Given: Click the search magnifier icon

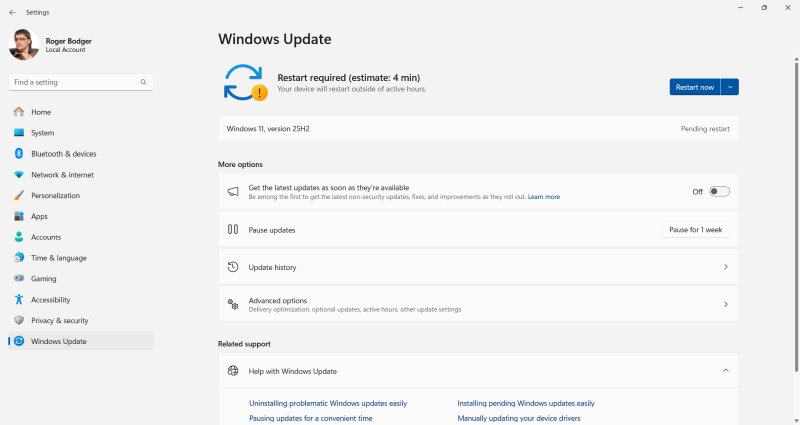Looking at the screenshot, I should pyautogui.click(x=143, y=82).
